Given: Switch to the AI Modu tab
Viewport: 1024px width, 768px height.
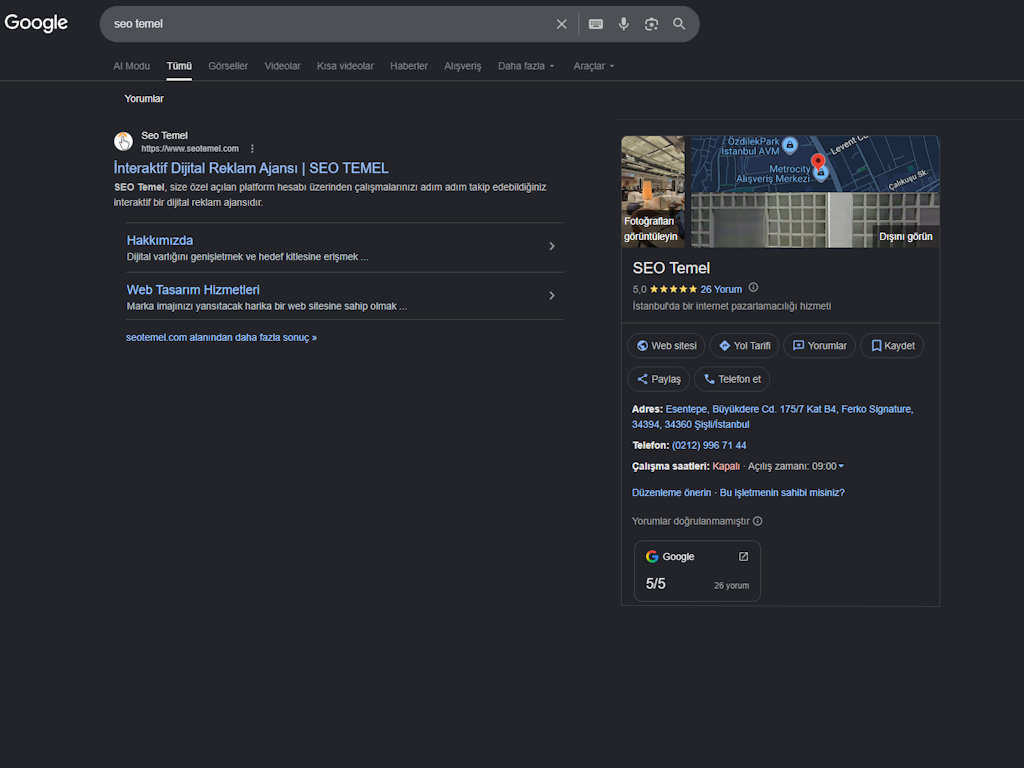Looking at the screenshot, I should coord(131,66).
